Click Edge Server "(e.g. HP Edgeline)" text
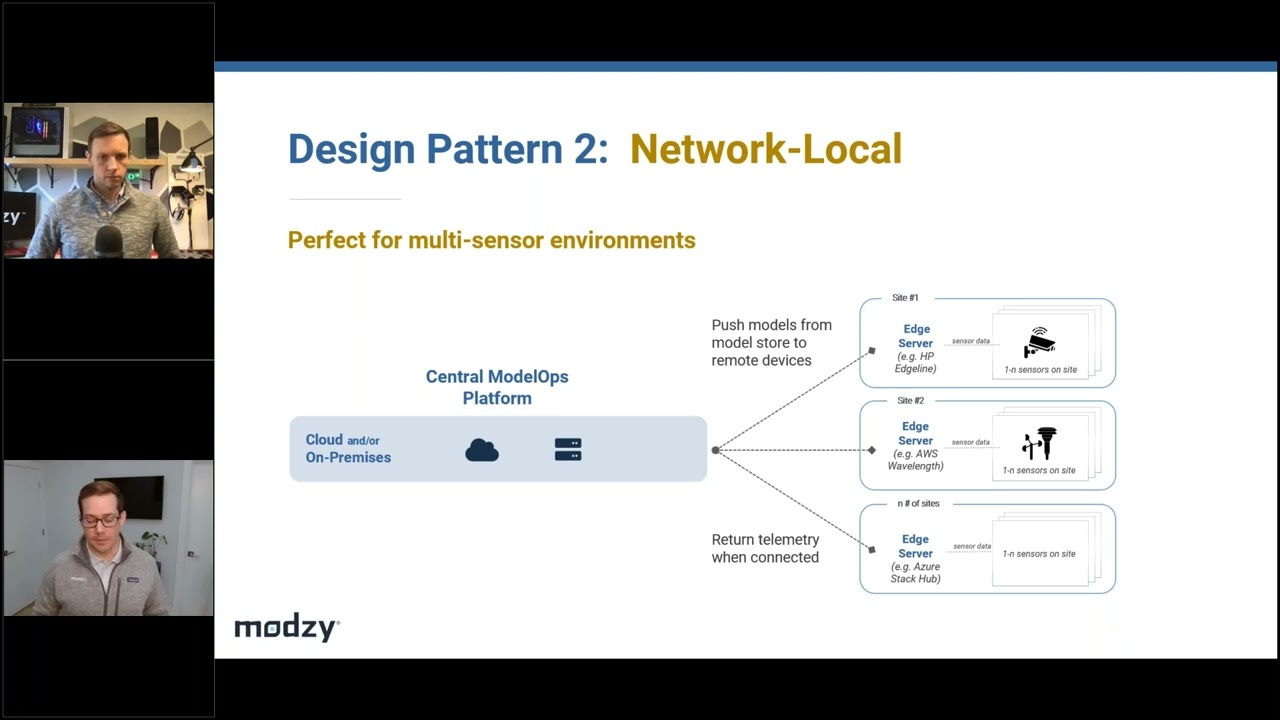The image size is (1280, 720). (x=915, y=362)
